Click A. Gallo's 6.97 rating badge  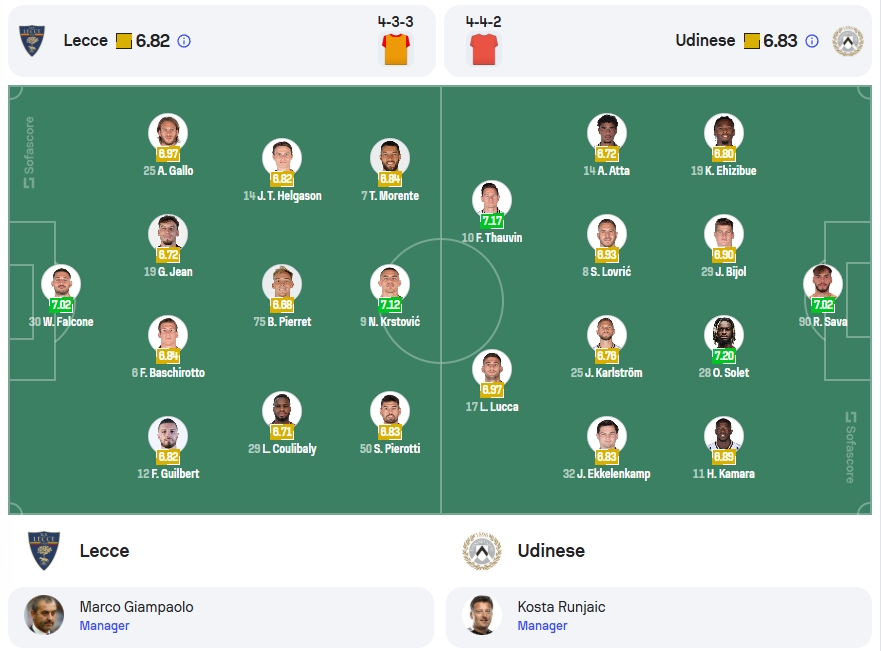click(168, 154)
